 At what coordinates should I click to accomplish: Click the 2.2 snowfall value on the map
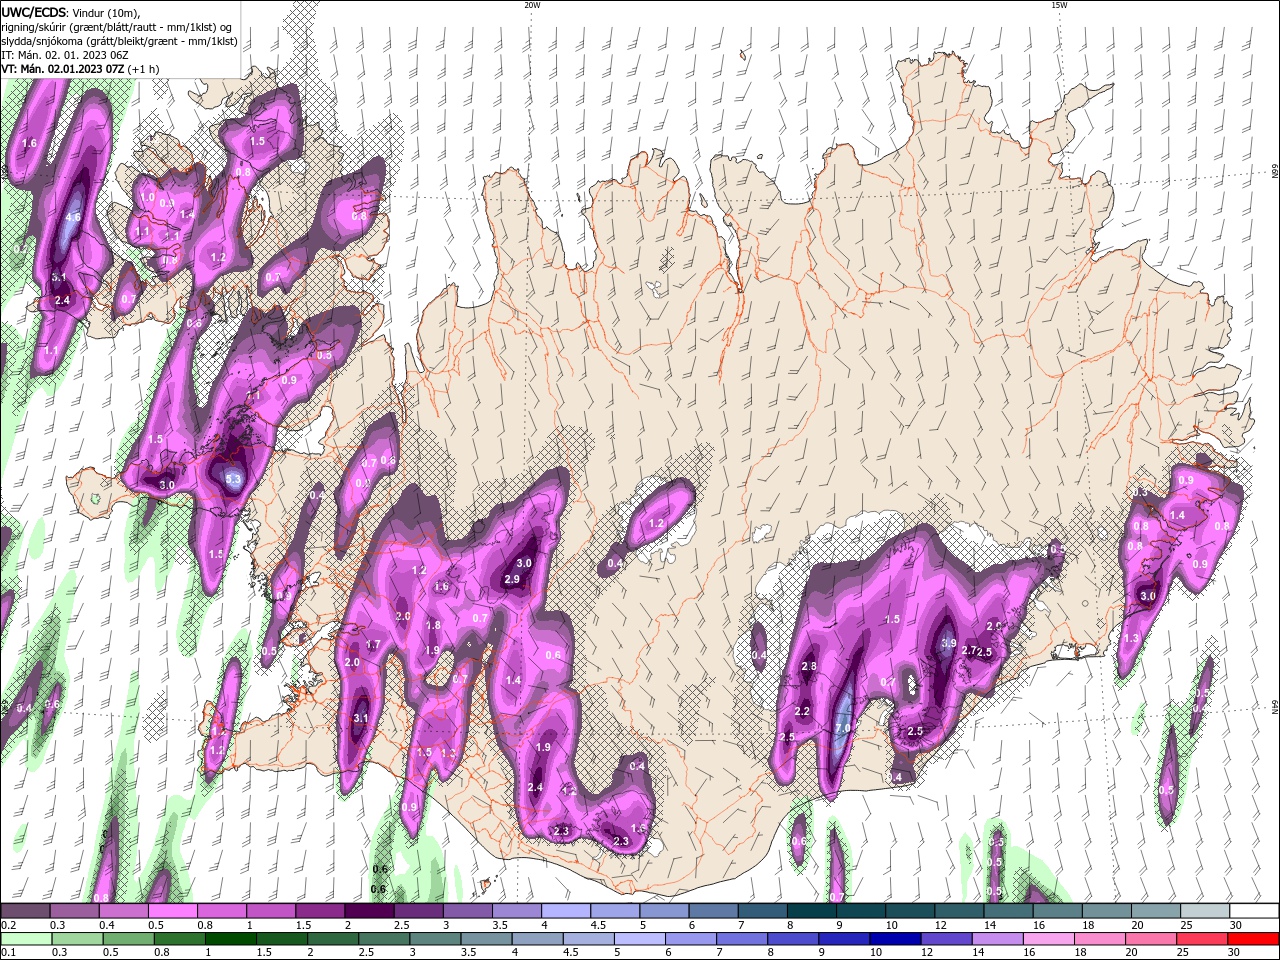tap(802, 711)
